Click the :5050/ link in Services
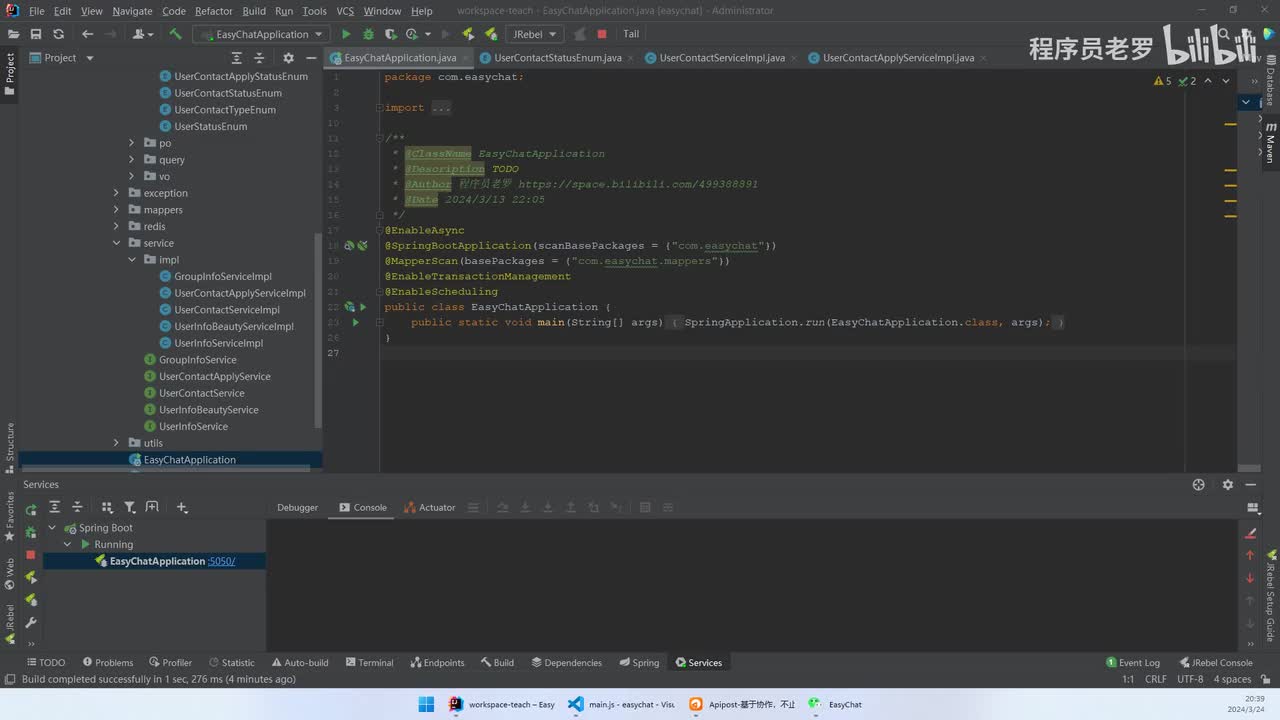This screenshot has width=1280, height=720. click(222, 561)
